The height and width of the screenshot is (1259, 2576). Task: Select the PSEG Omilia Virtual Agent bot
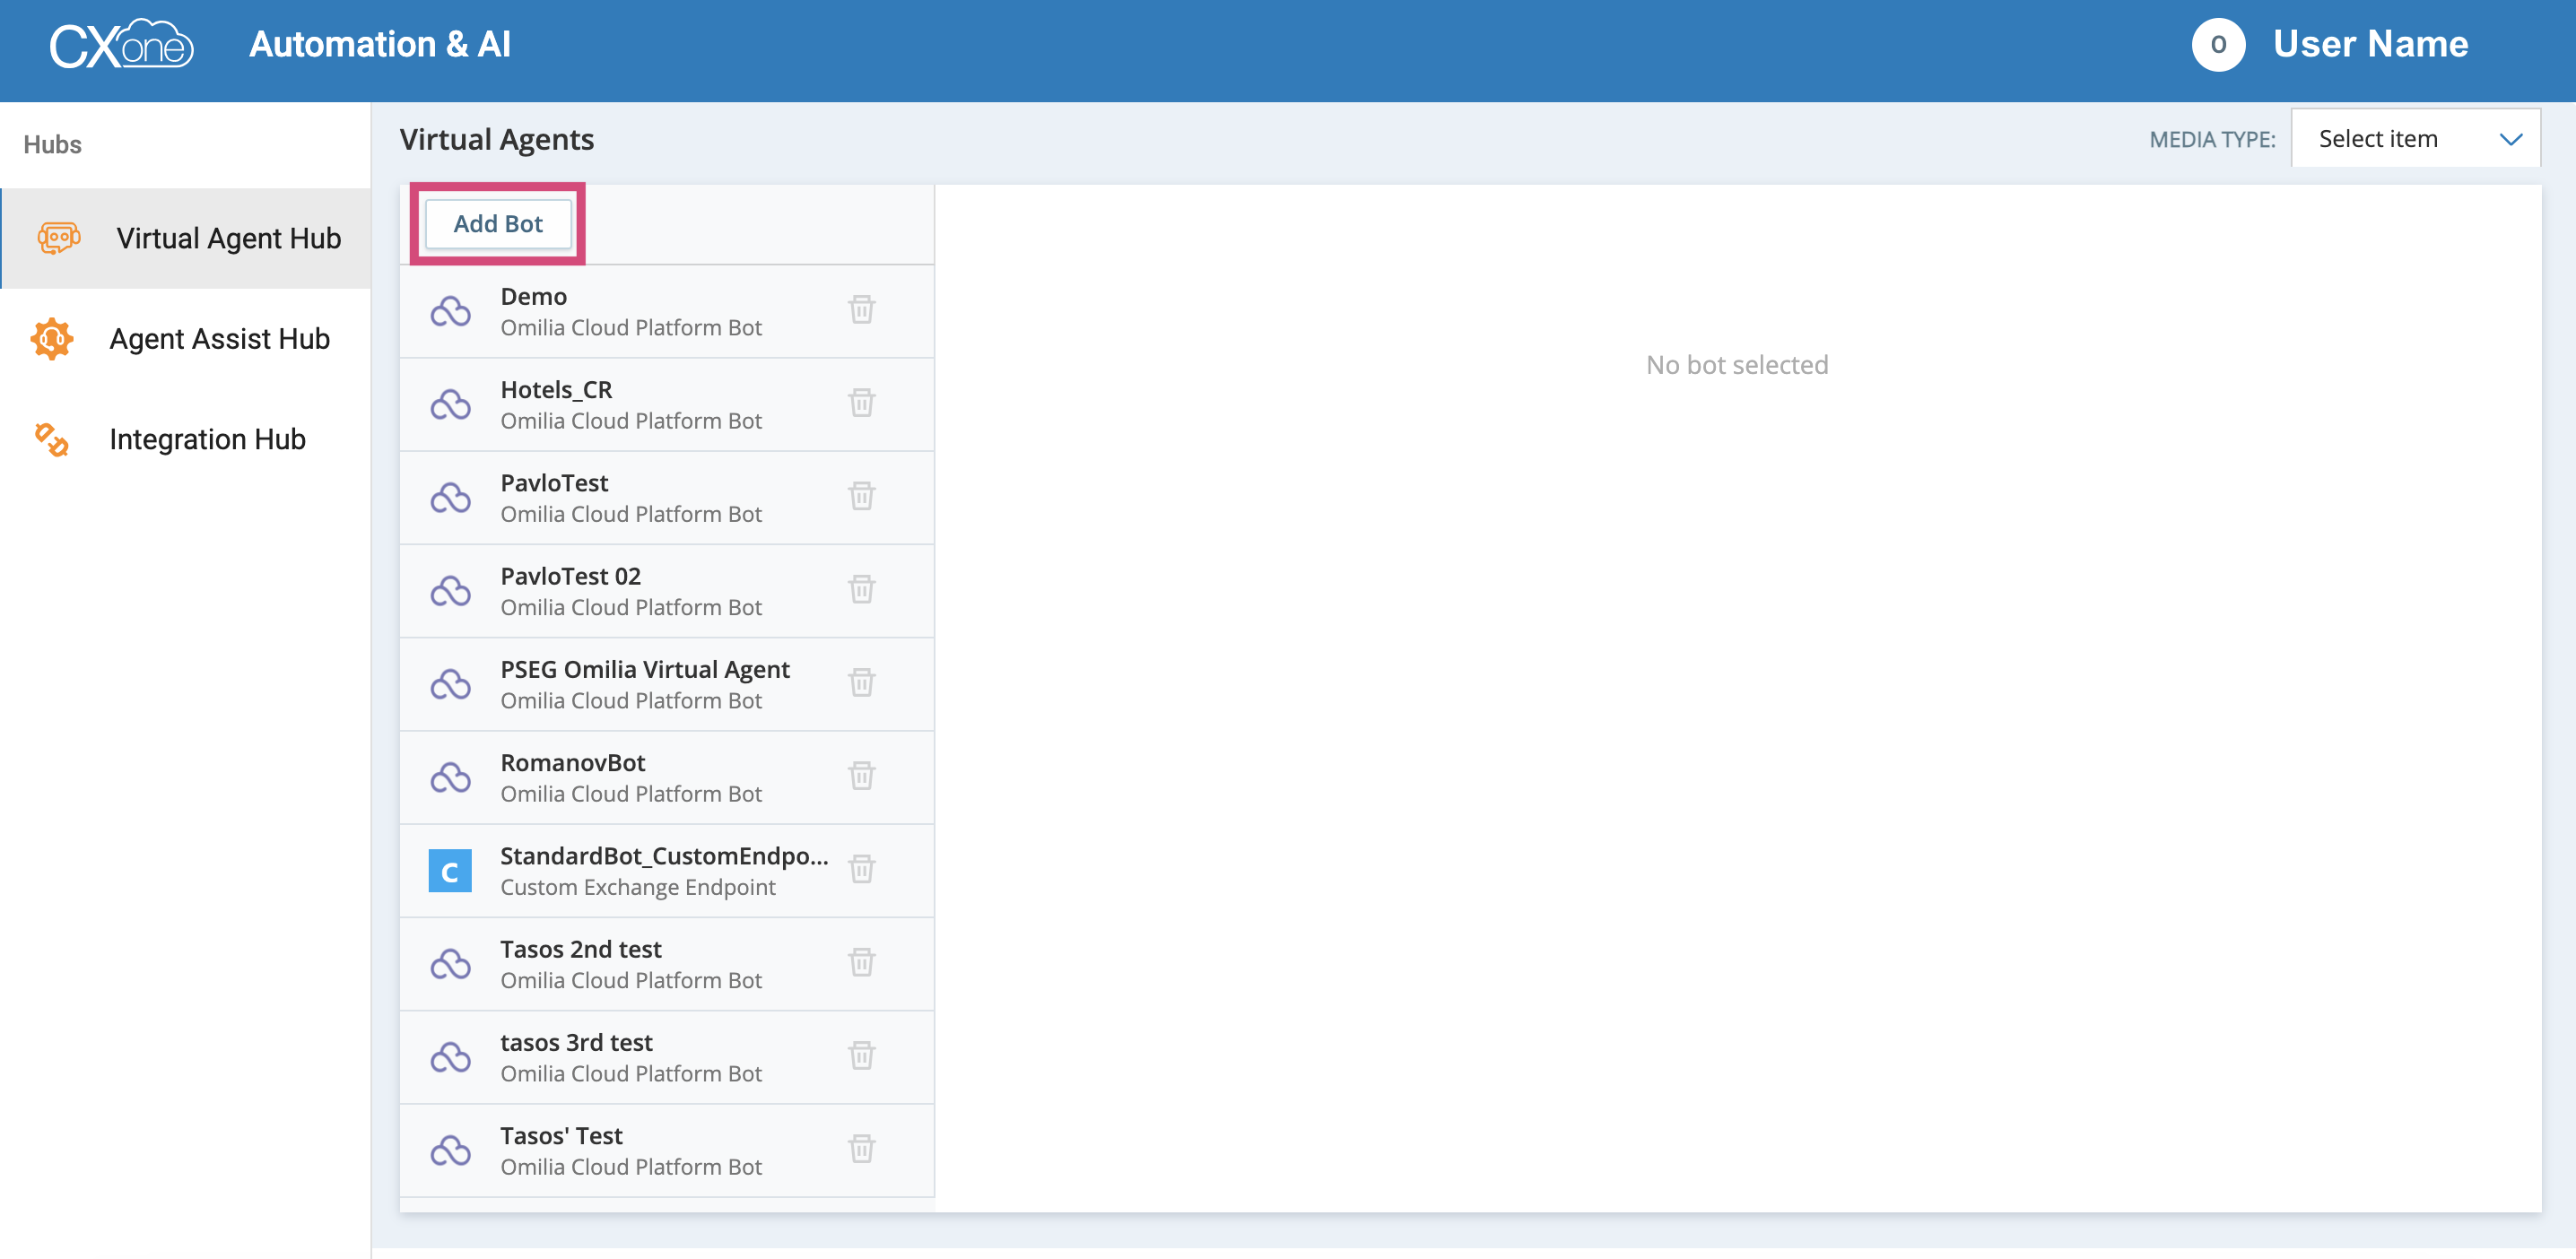[644, 684]
